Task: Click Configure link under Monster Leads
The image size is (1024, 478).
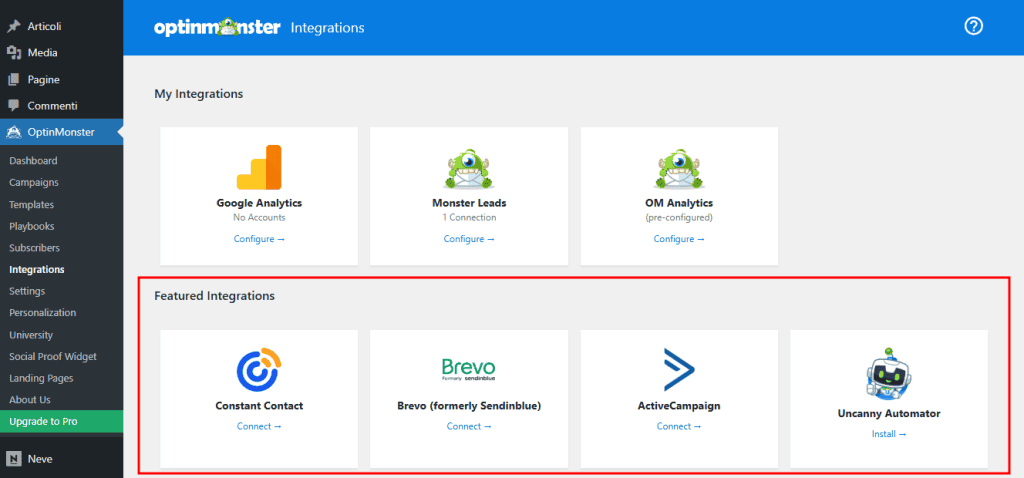Action: (x=469, y=239)
